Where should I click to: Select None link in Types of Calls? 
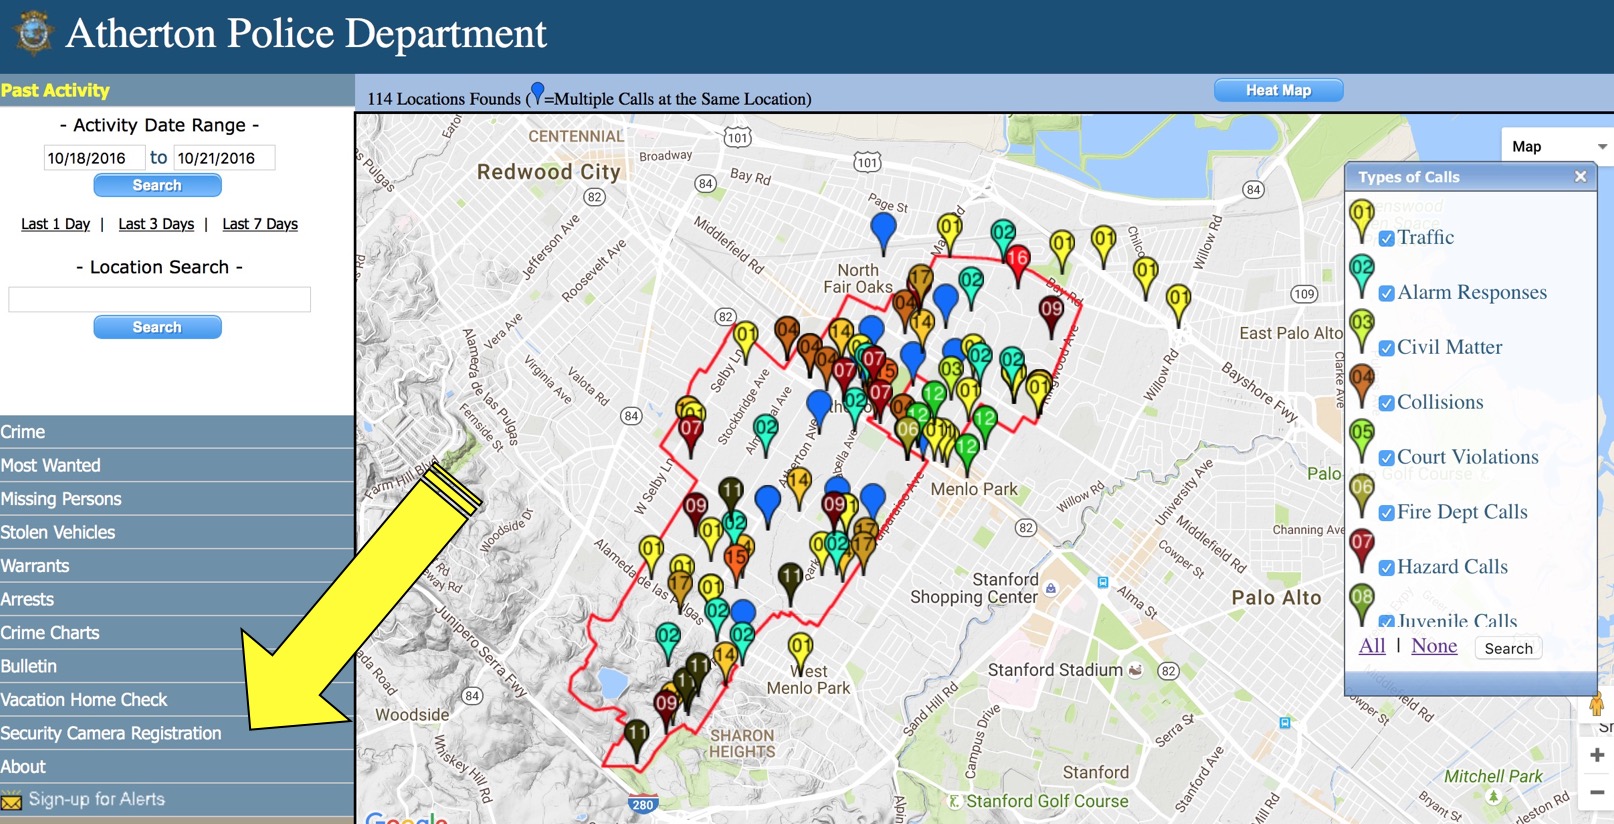[1434, 646]
